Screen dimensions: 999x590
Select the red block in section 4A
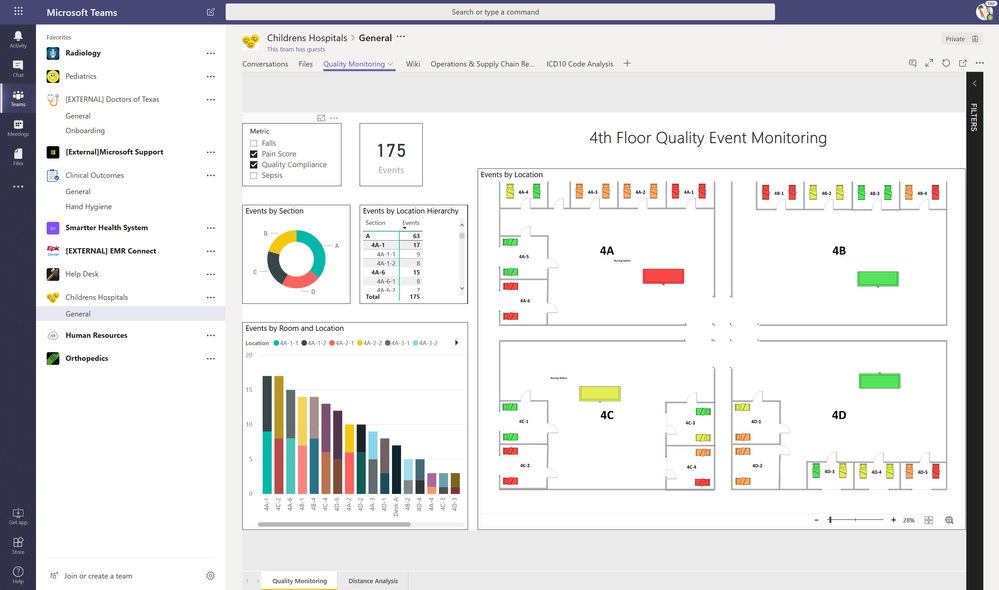tap(663, 276)
